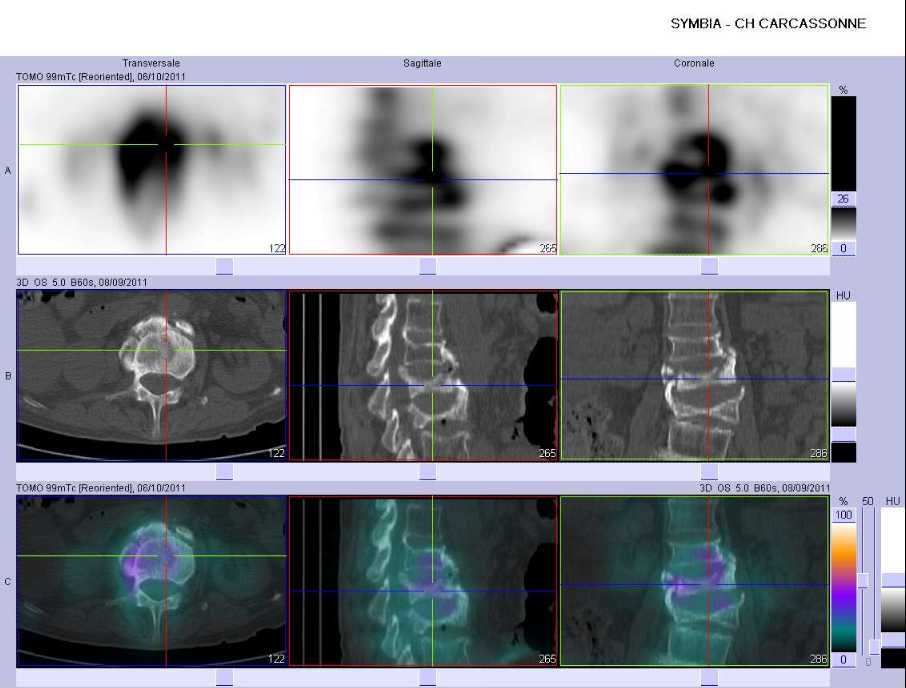Click the row A transversal SPECT slice slider thumb
906x688 pixels.
coord(224,266)
